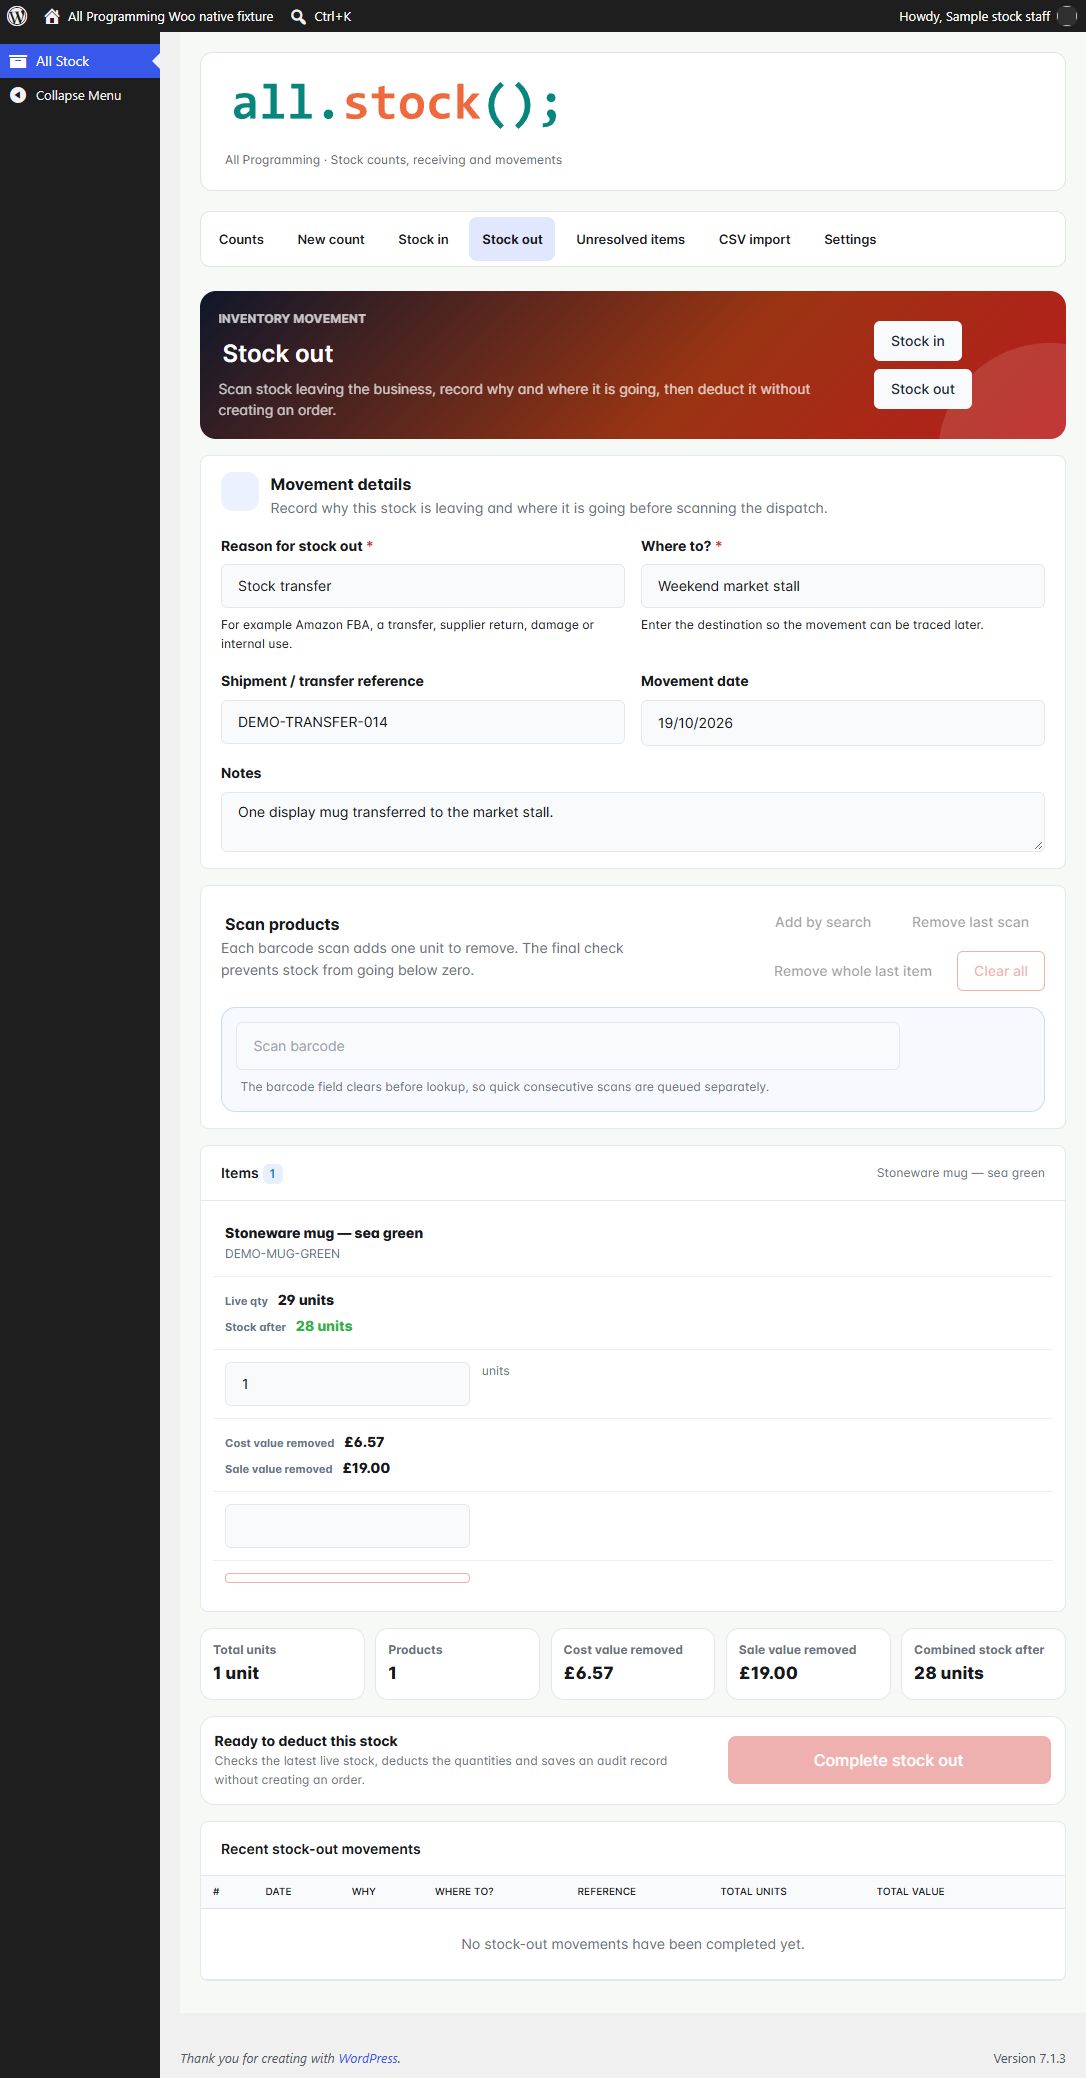The width and height of the screenshot is (1086, 2078).
Task: Open the CSV import tab
Action: pyautogui.click(x=754, y=239)
